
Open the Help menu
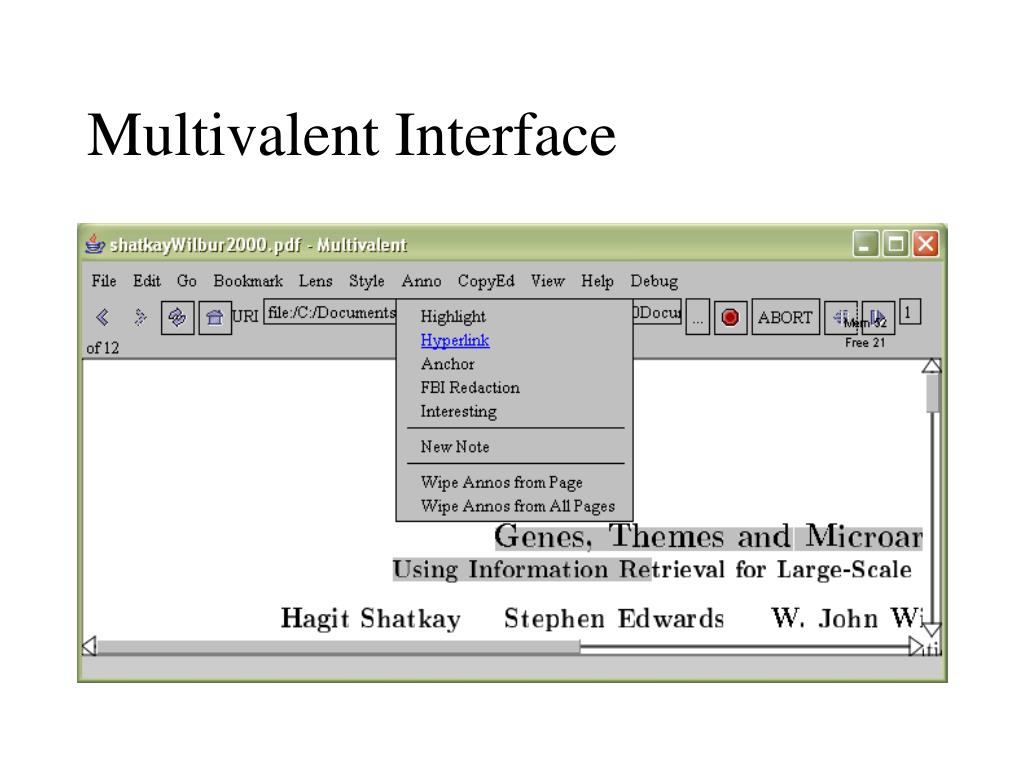[x=598, y=281]
